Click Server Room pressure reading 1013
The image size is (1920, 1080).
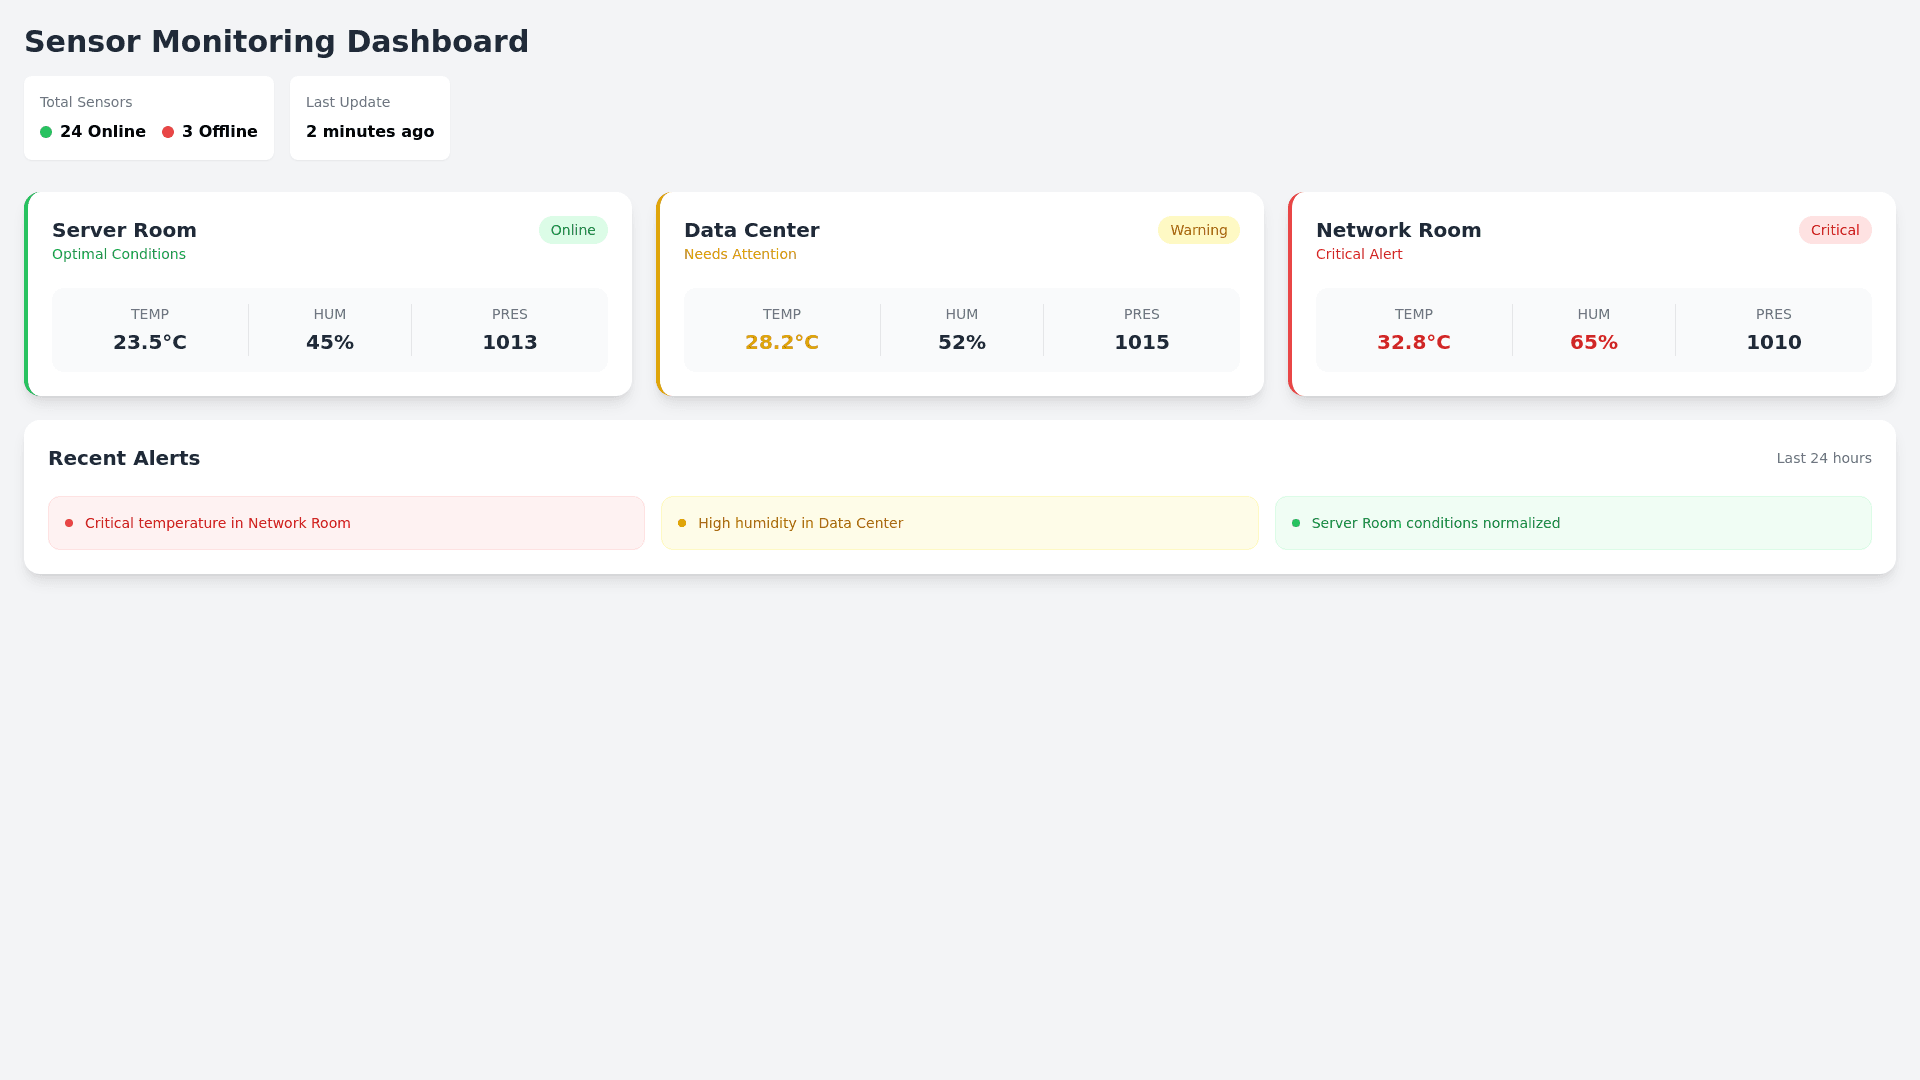click(509, 342)
